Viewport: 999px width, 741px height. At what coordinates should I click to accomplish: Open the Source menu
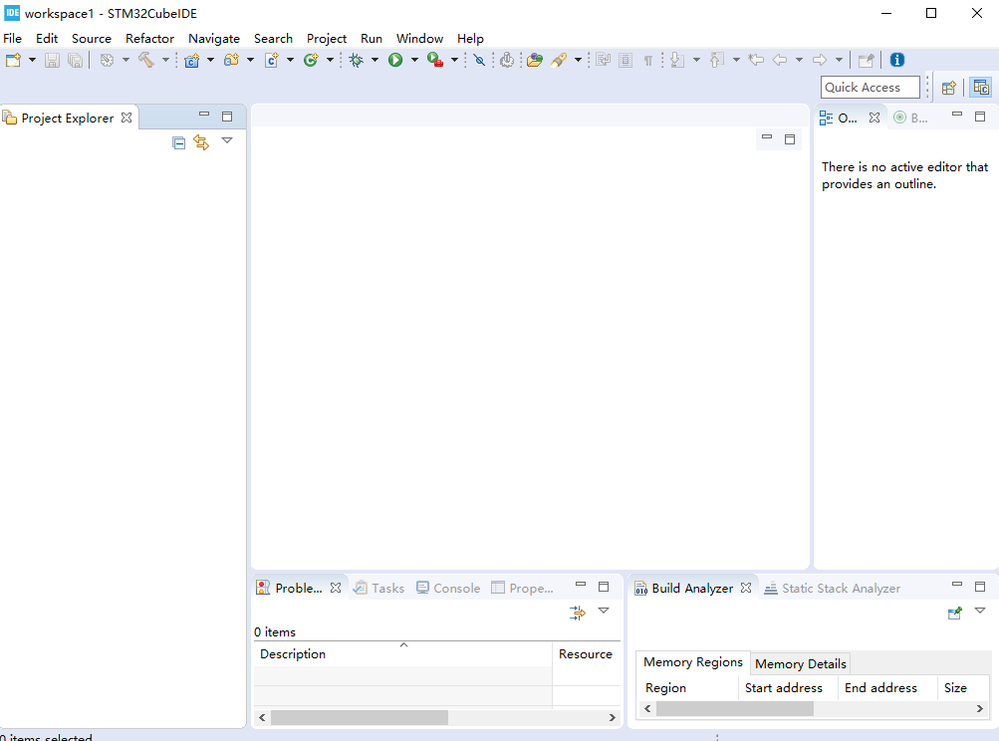tap(91, 38)
